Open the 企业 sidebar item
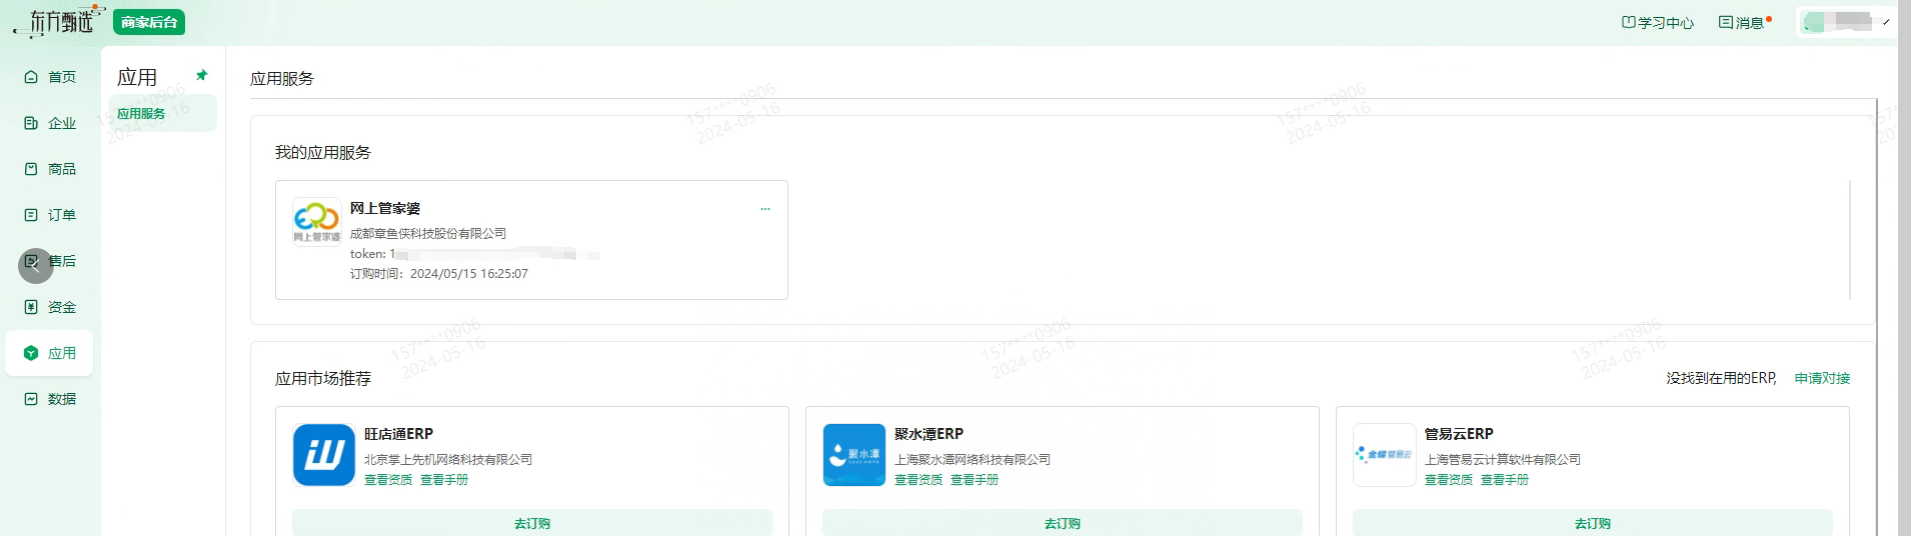This screenshot has width=1911, height=536. click(50, 123)
